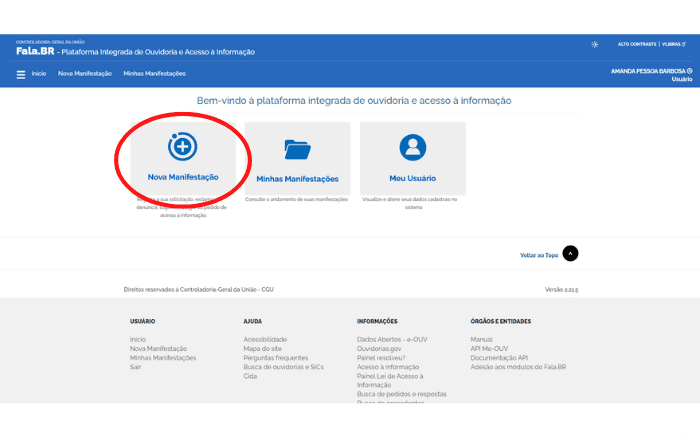Click the Fala.BR logo
This screenshot has height=440, width=700.
point(34,51)
